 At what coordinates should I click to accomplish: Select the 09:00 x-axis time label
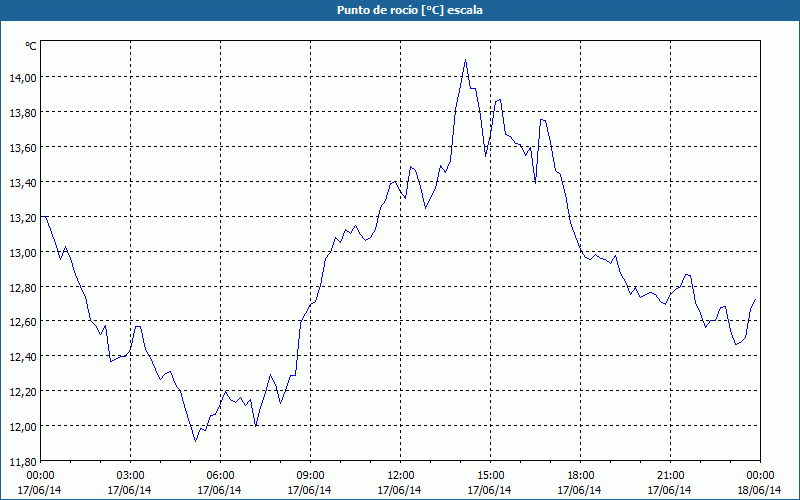pos(310,476)
